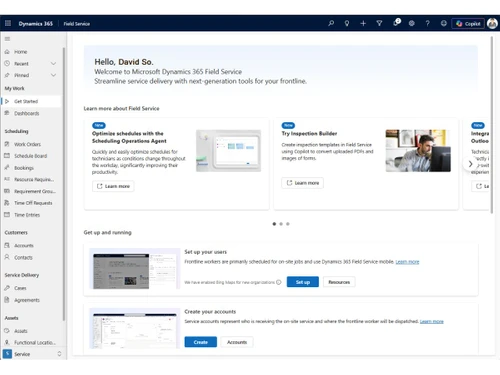Viewport: 500px width, 375px height.
Task: Select Get Started in sidebar
Action: pyautogui.click(x=31, y=101)
